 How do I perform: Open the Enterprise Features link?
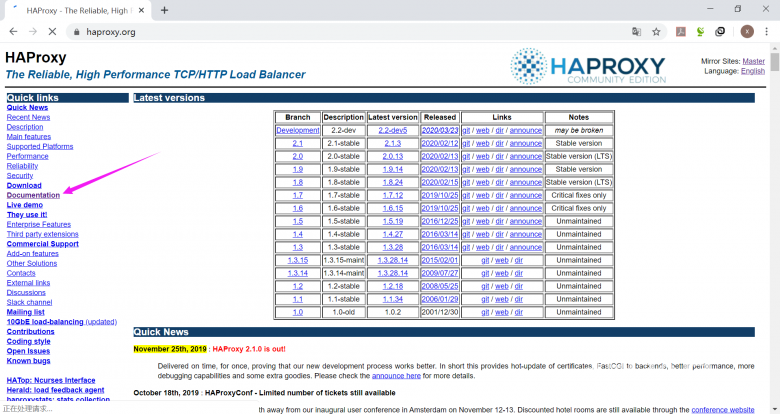39,224
